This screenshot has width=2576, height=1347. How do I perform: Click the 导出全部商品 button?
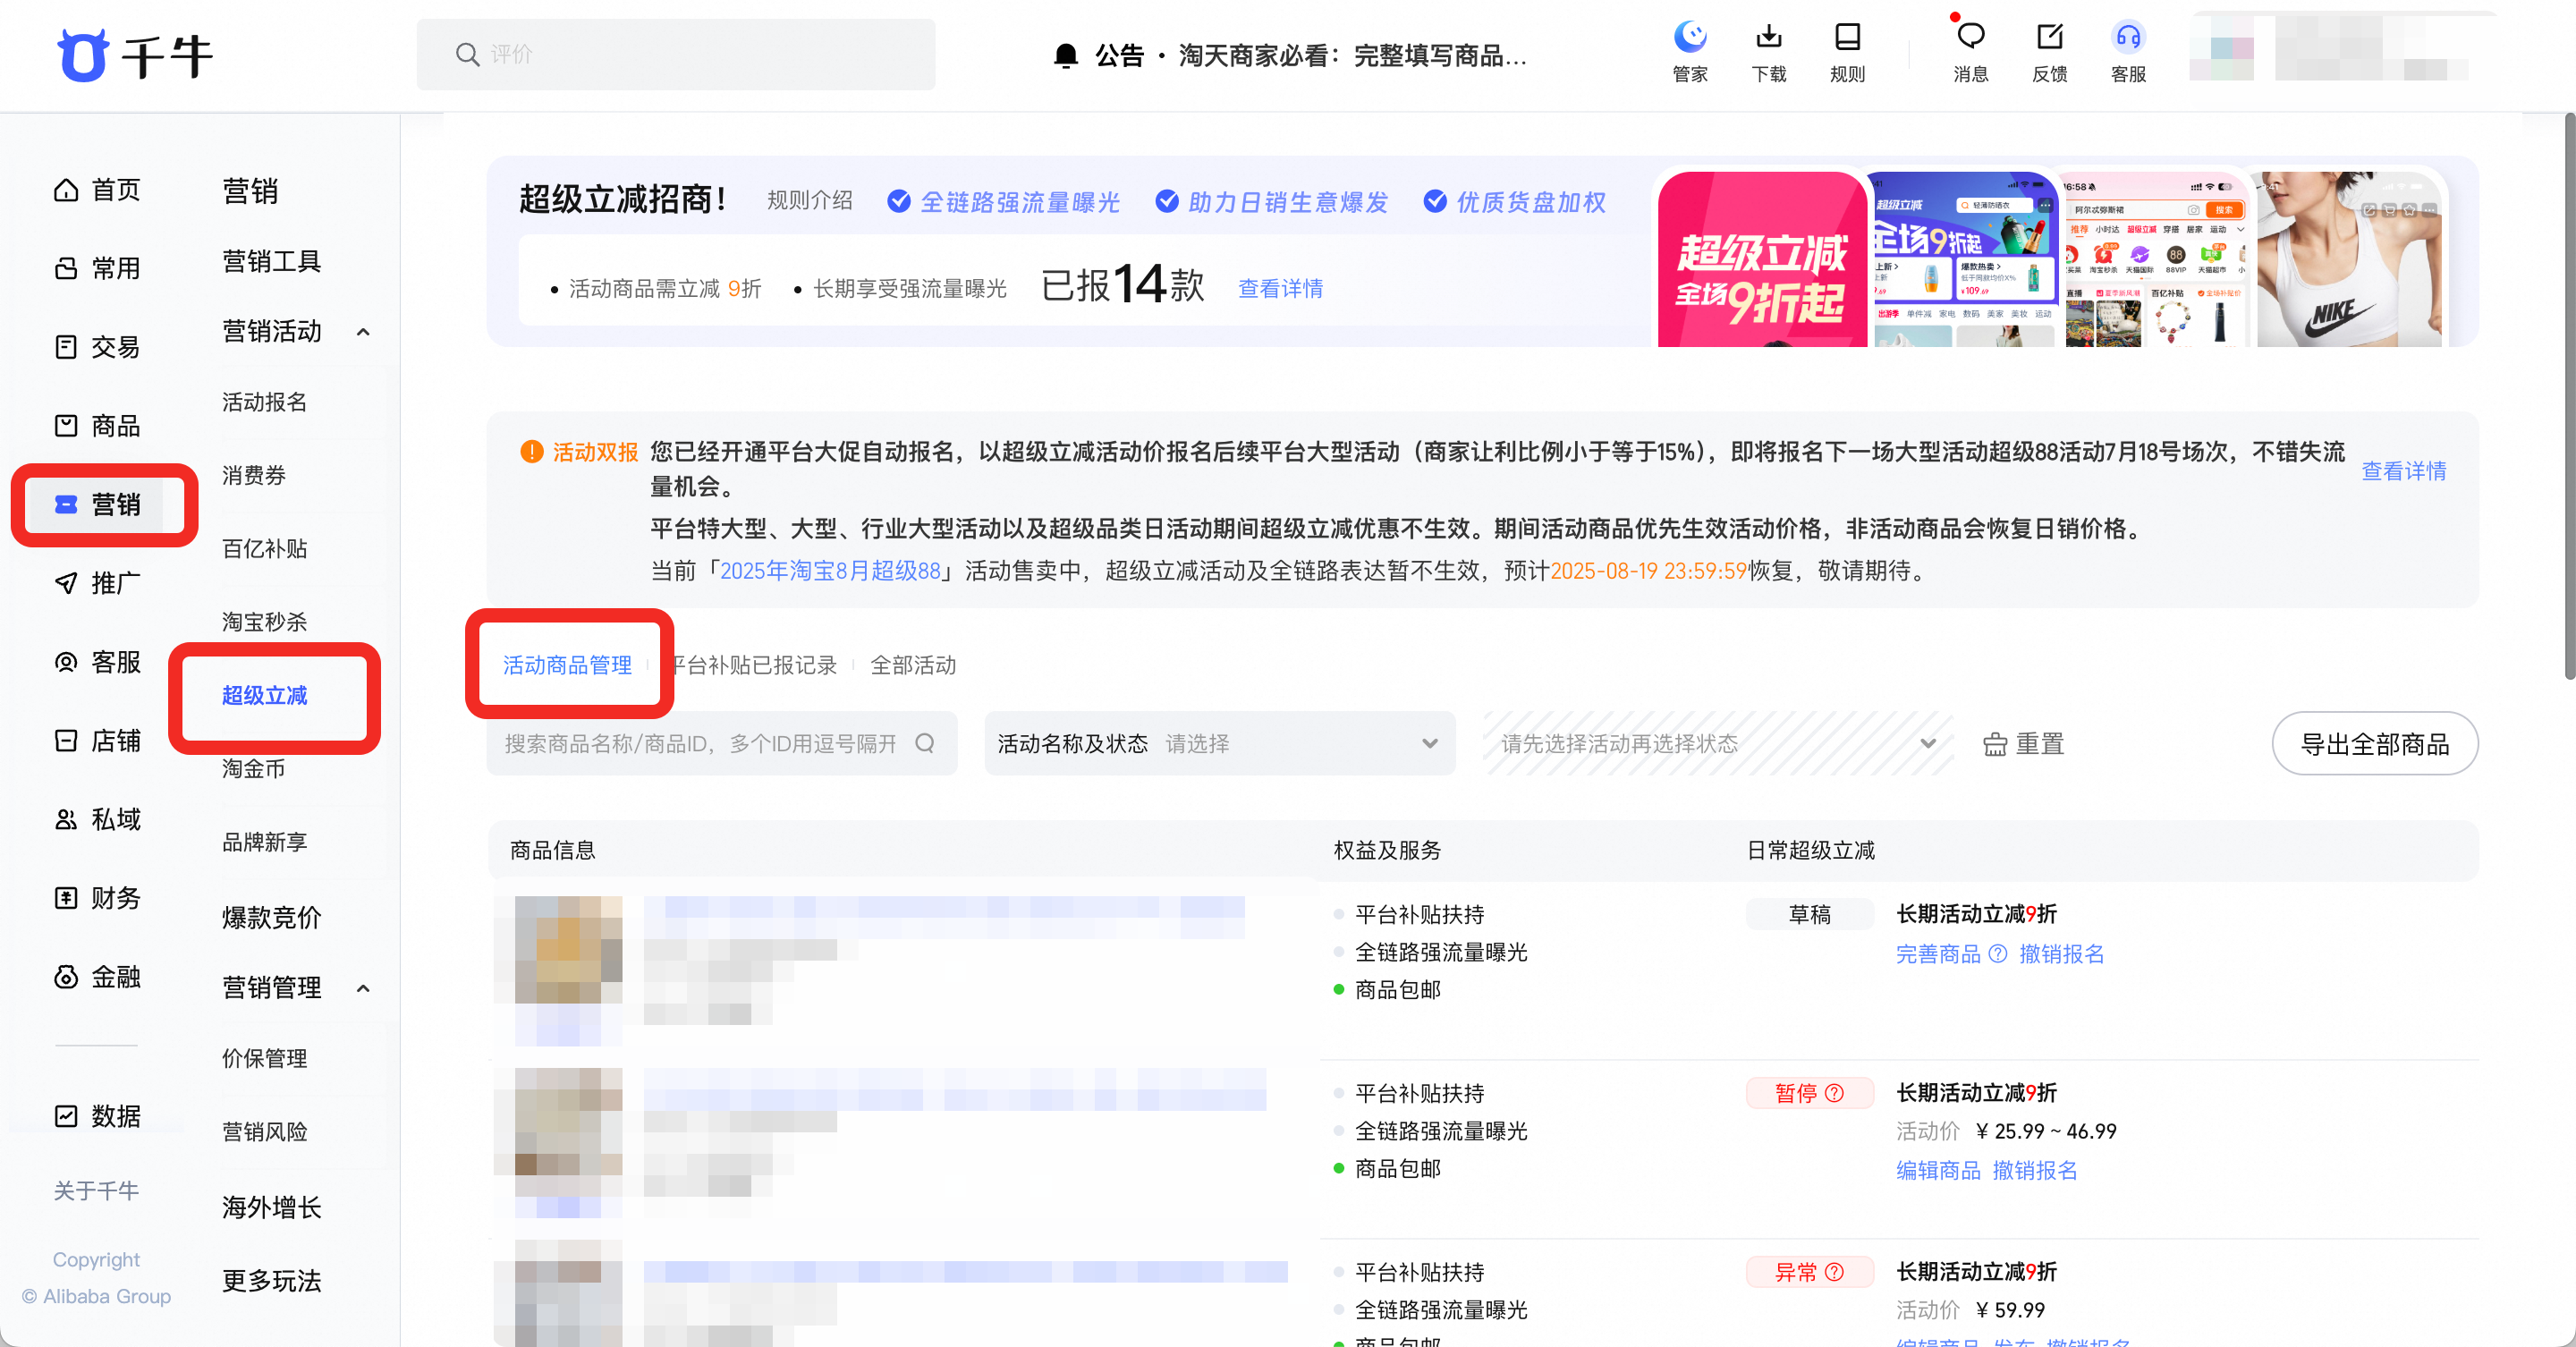click(x=2374, y=743)
